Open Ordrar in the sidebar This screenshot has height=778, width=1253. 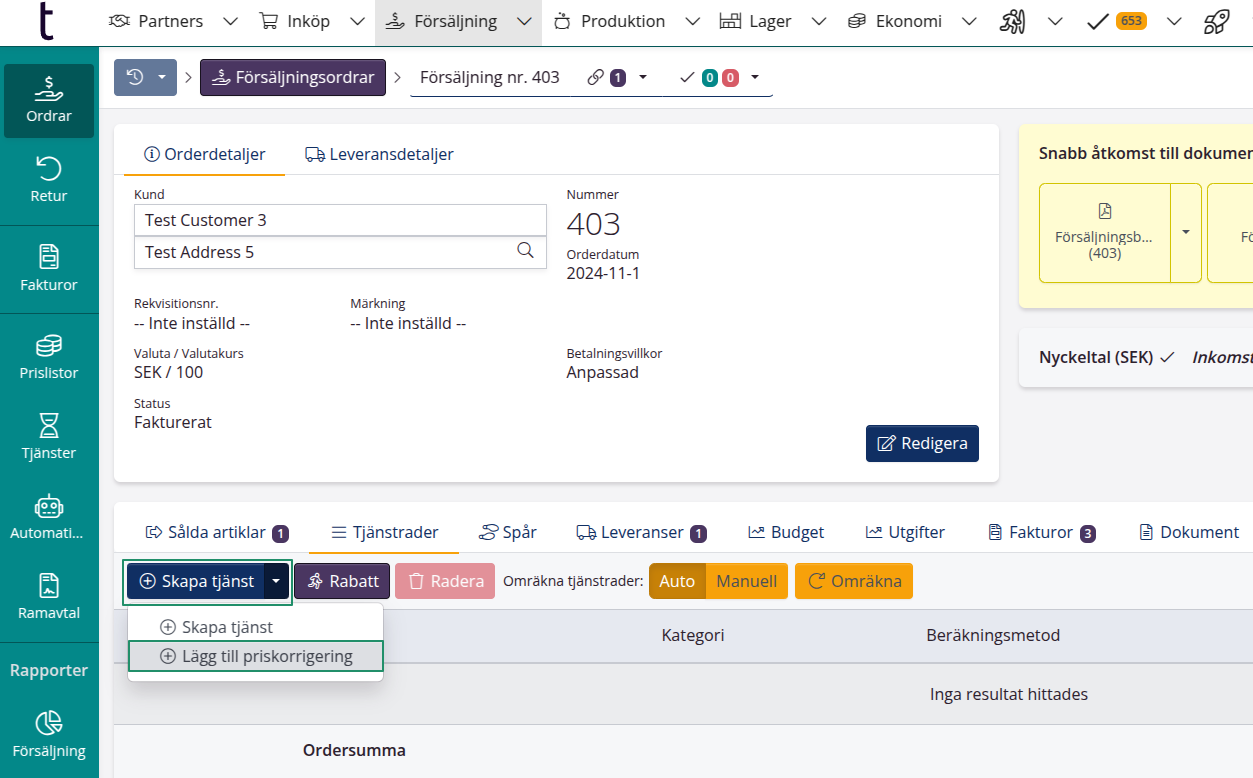49,101
